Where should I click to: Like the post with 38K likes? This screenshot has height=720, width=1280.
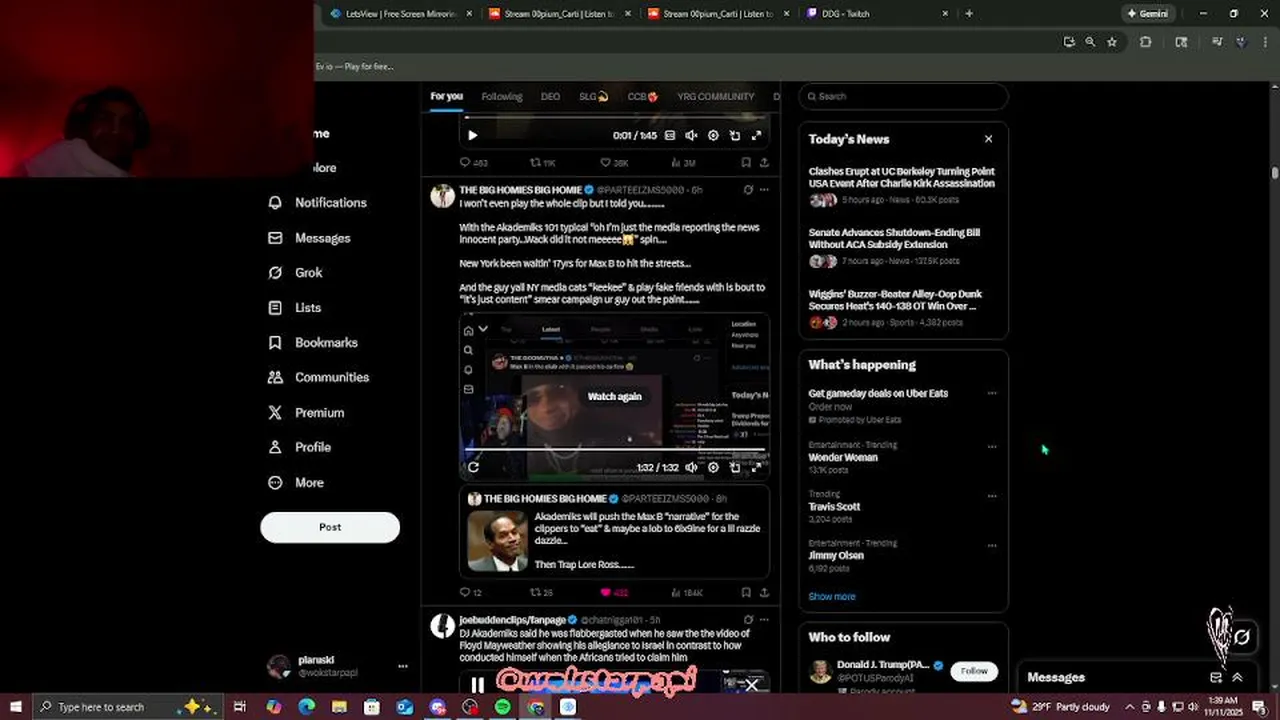click(614, 162)
